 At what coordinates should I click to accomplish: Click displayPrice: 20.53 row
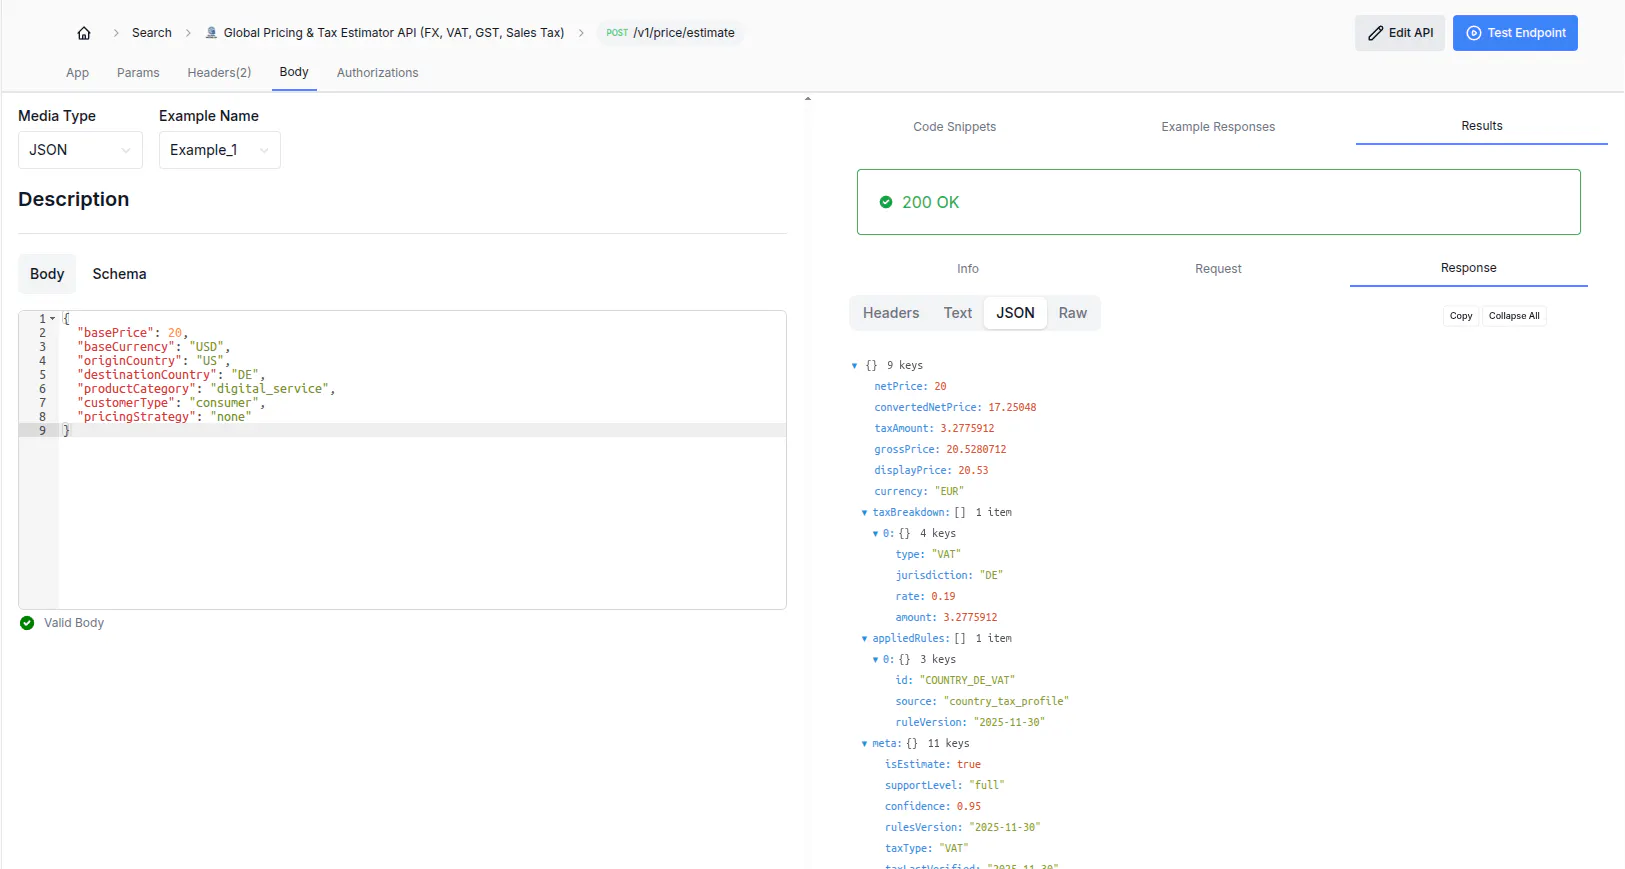click(931, 470)
